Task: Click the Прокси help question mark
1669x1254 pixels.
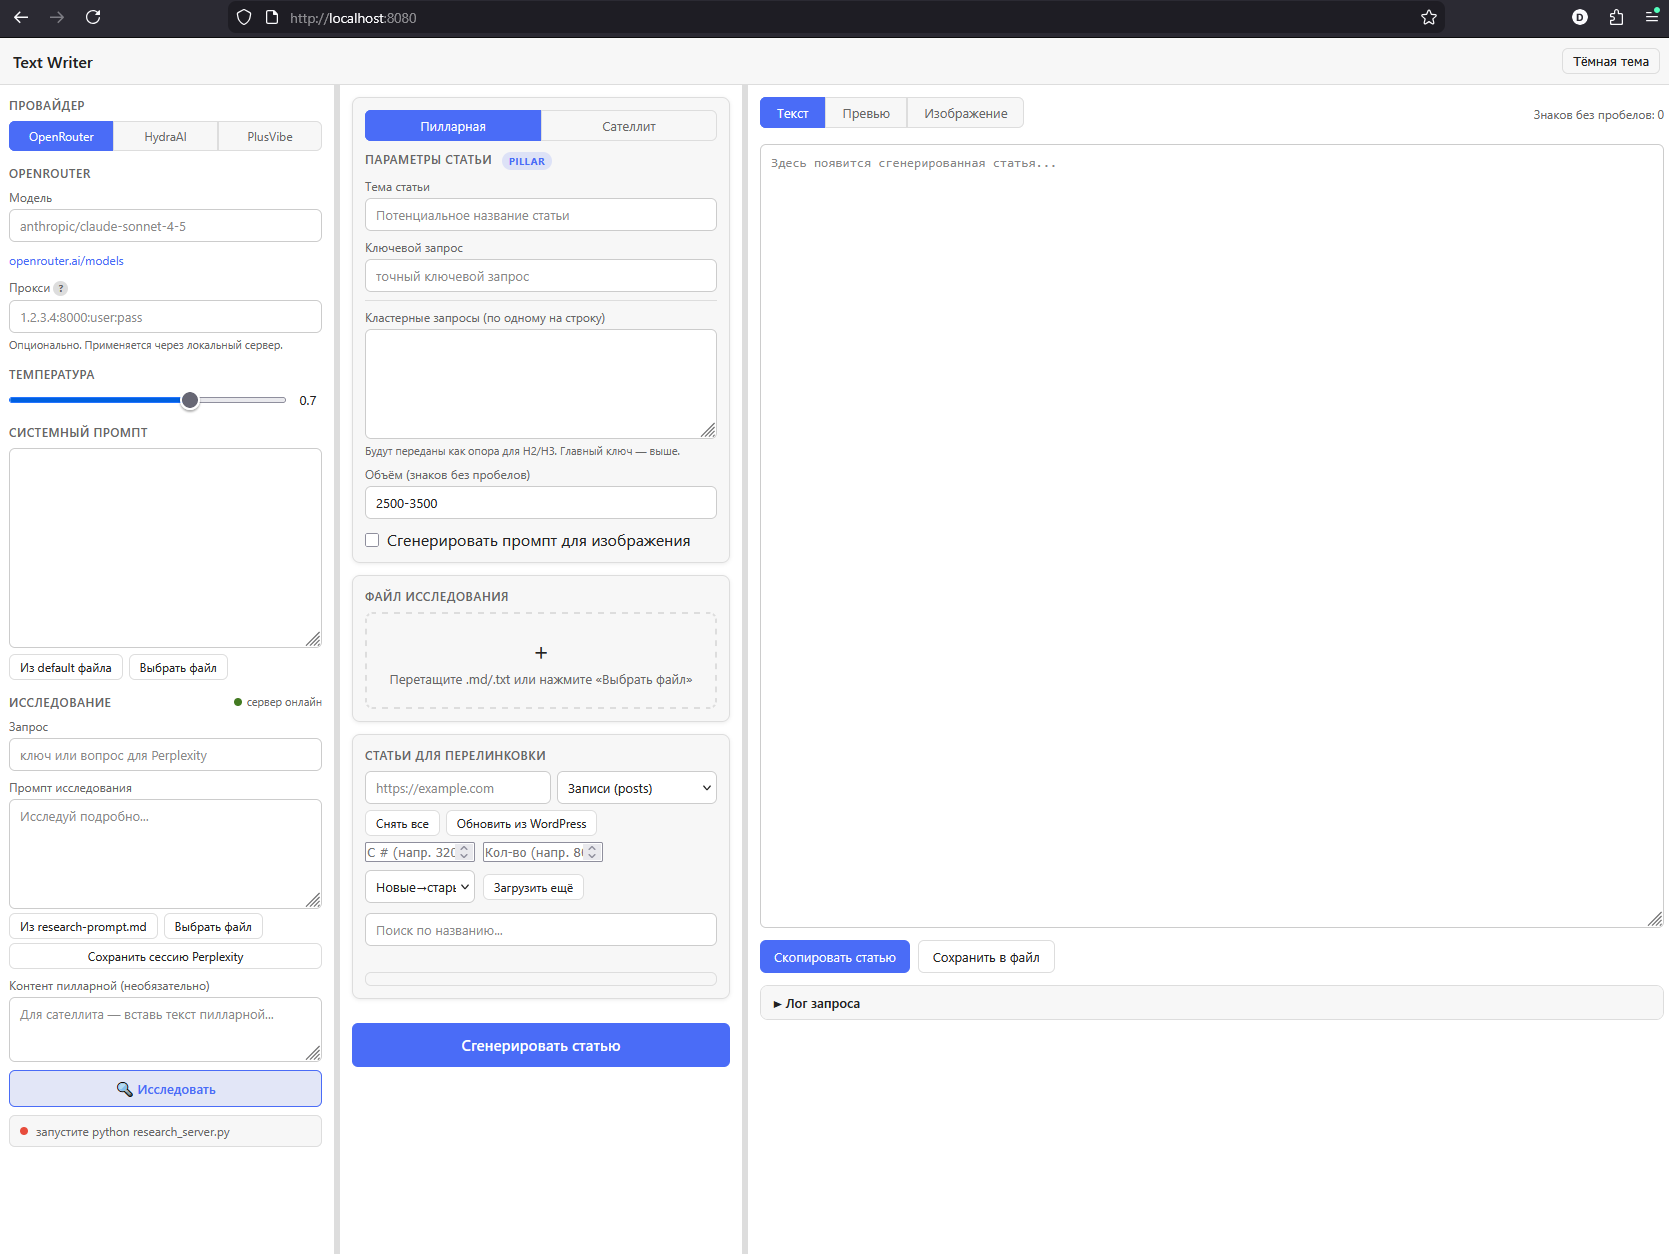Action: tap(61, 288)
